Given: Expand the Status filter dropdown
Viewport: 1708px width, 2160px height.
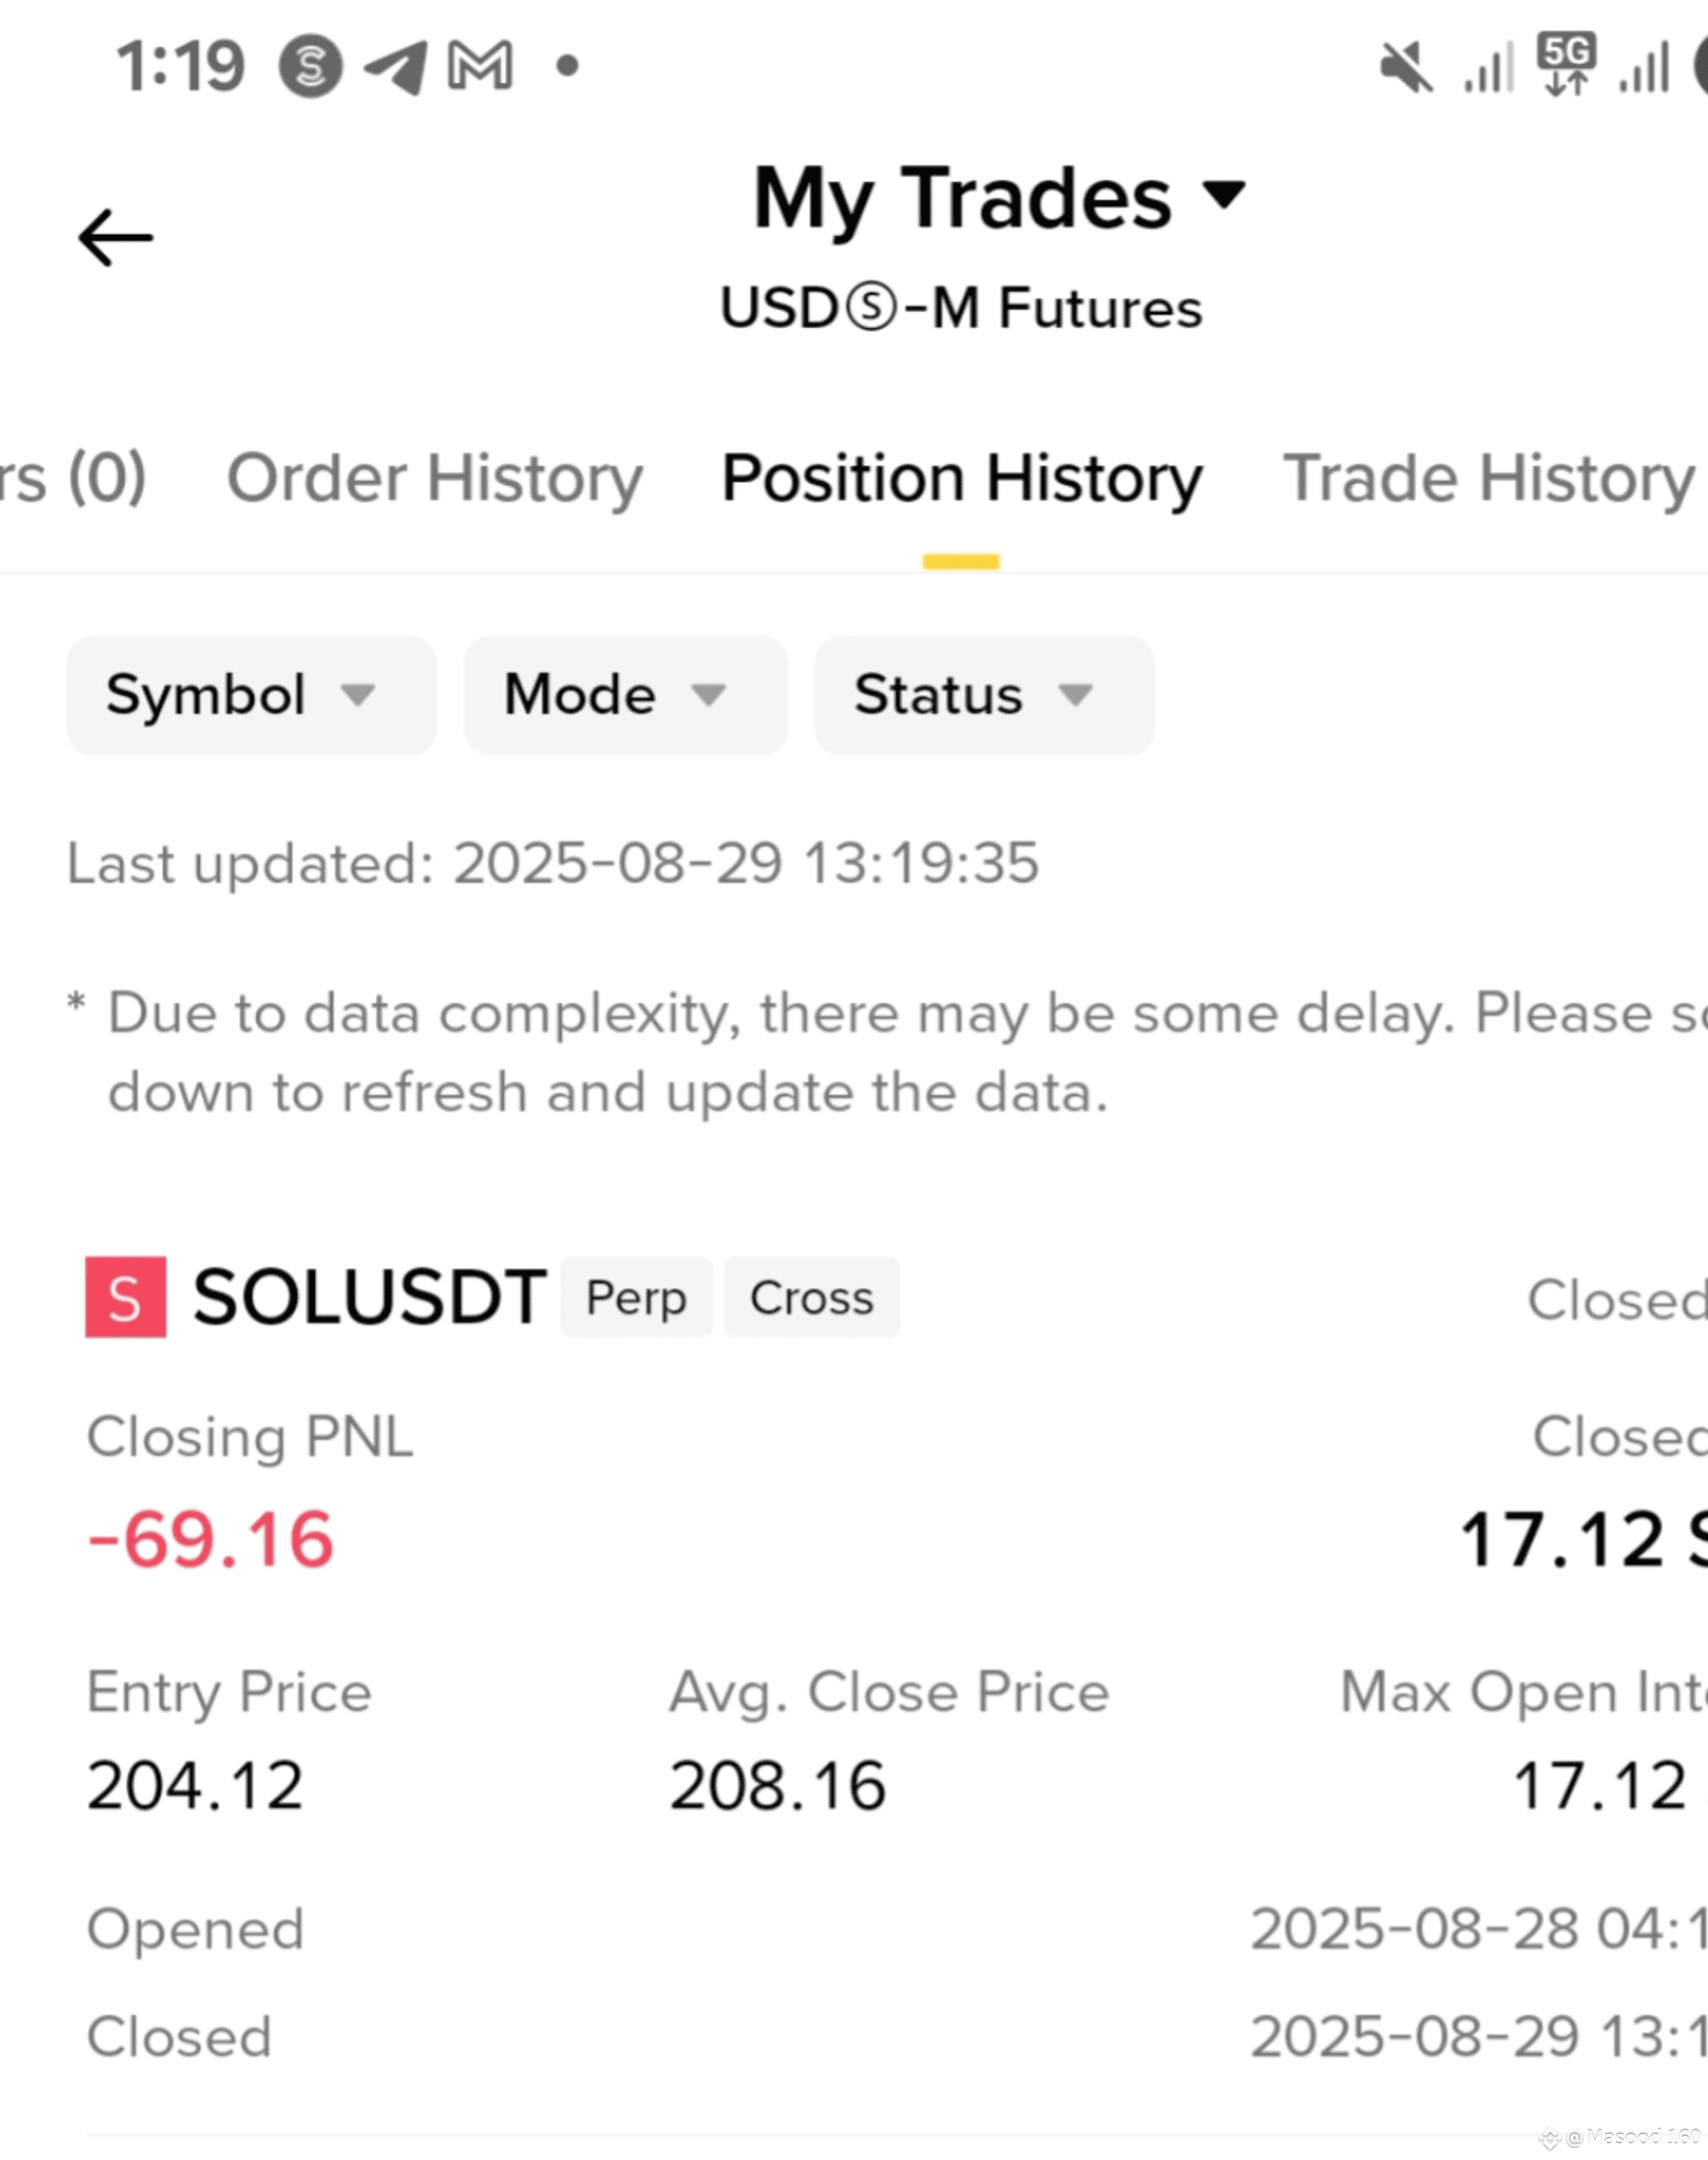Looking at the screenshot, I should pyautogui.click(x=984, y=695).
